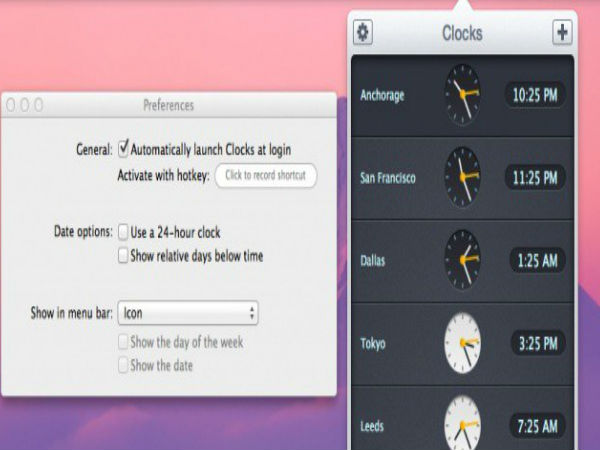Screen dimensions: 600x450
Task: Open the gear settings in Clocks panel
Action: (363, 33)
